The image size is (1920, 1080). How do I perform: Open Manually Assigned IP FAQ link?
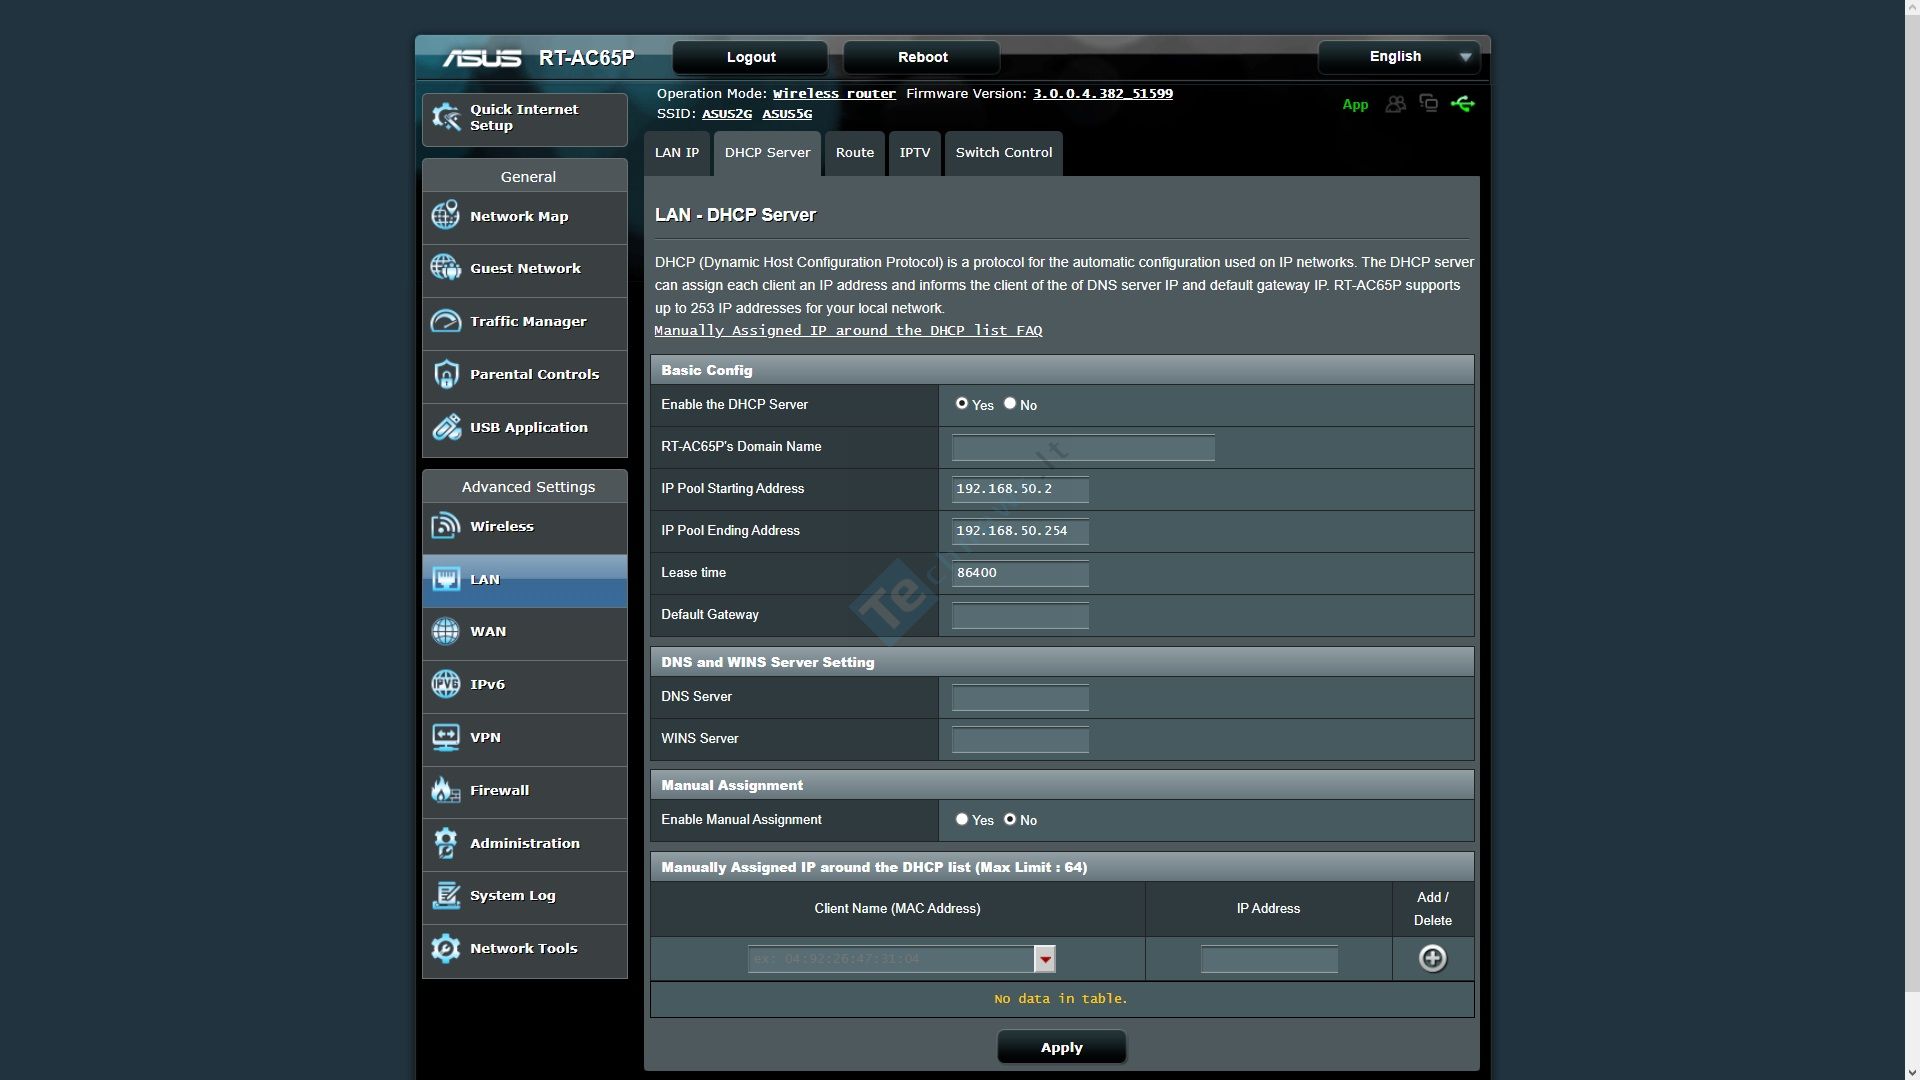coord(848,331)
